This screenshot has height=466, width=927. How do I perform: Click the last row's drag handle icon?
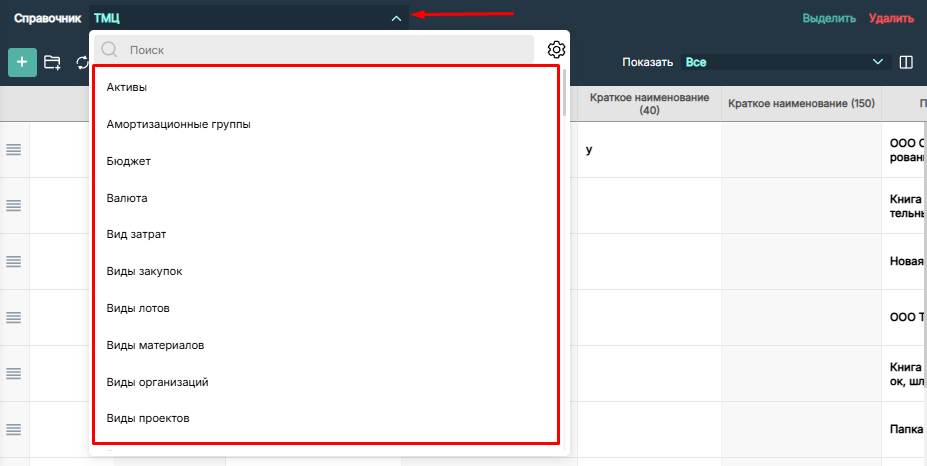[14, 429]
